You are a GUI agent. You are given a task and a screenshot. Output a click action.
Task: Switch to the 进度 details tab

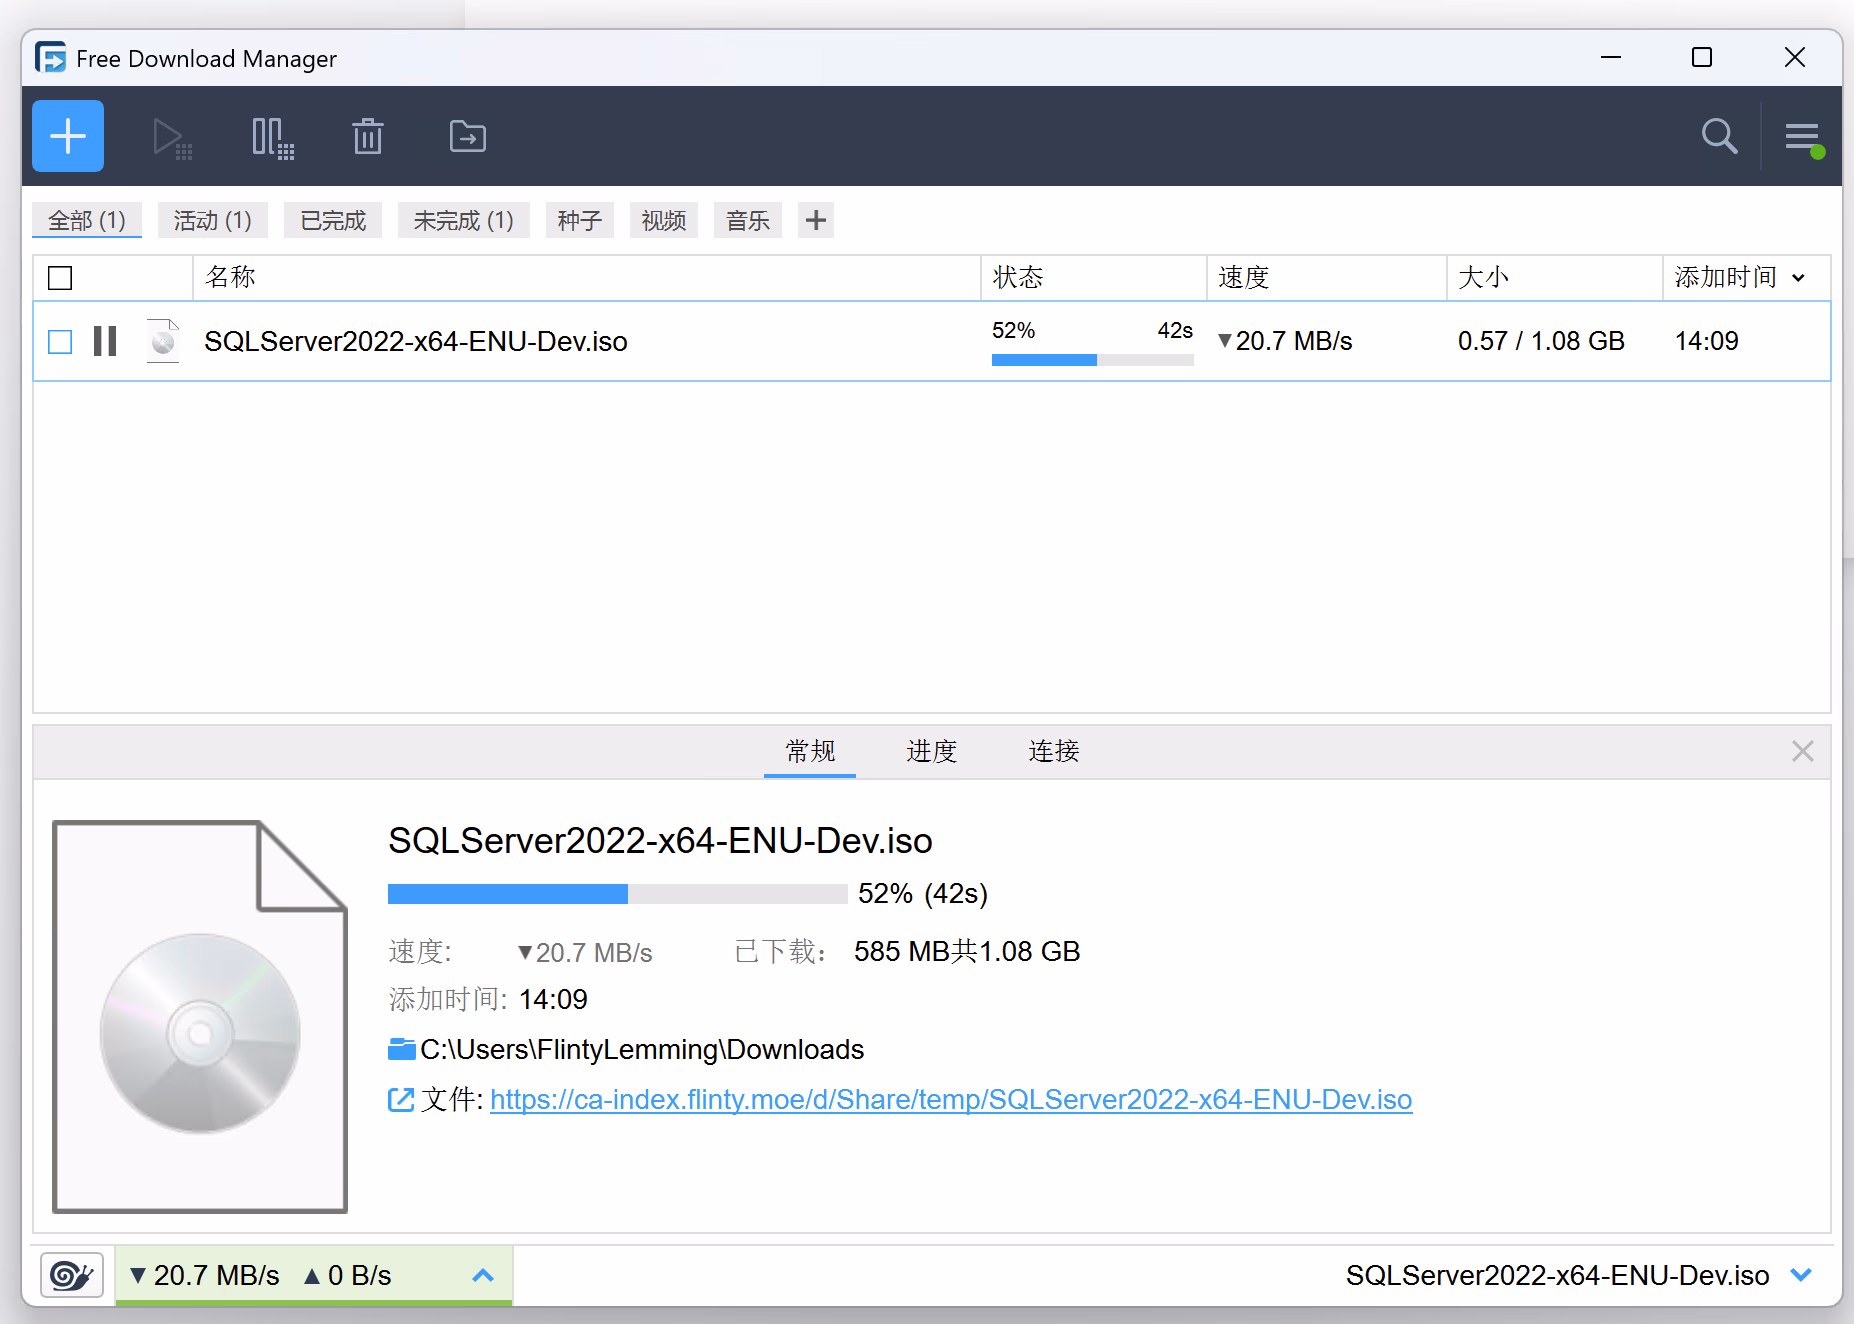pos(931,751)
